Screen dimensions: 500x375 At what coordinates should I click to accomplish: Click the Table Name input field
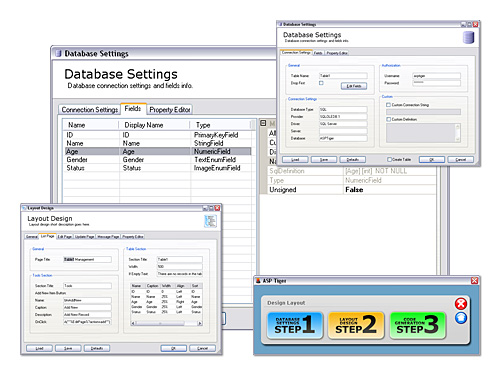(x=343, y=76)
